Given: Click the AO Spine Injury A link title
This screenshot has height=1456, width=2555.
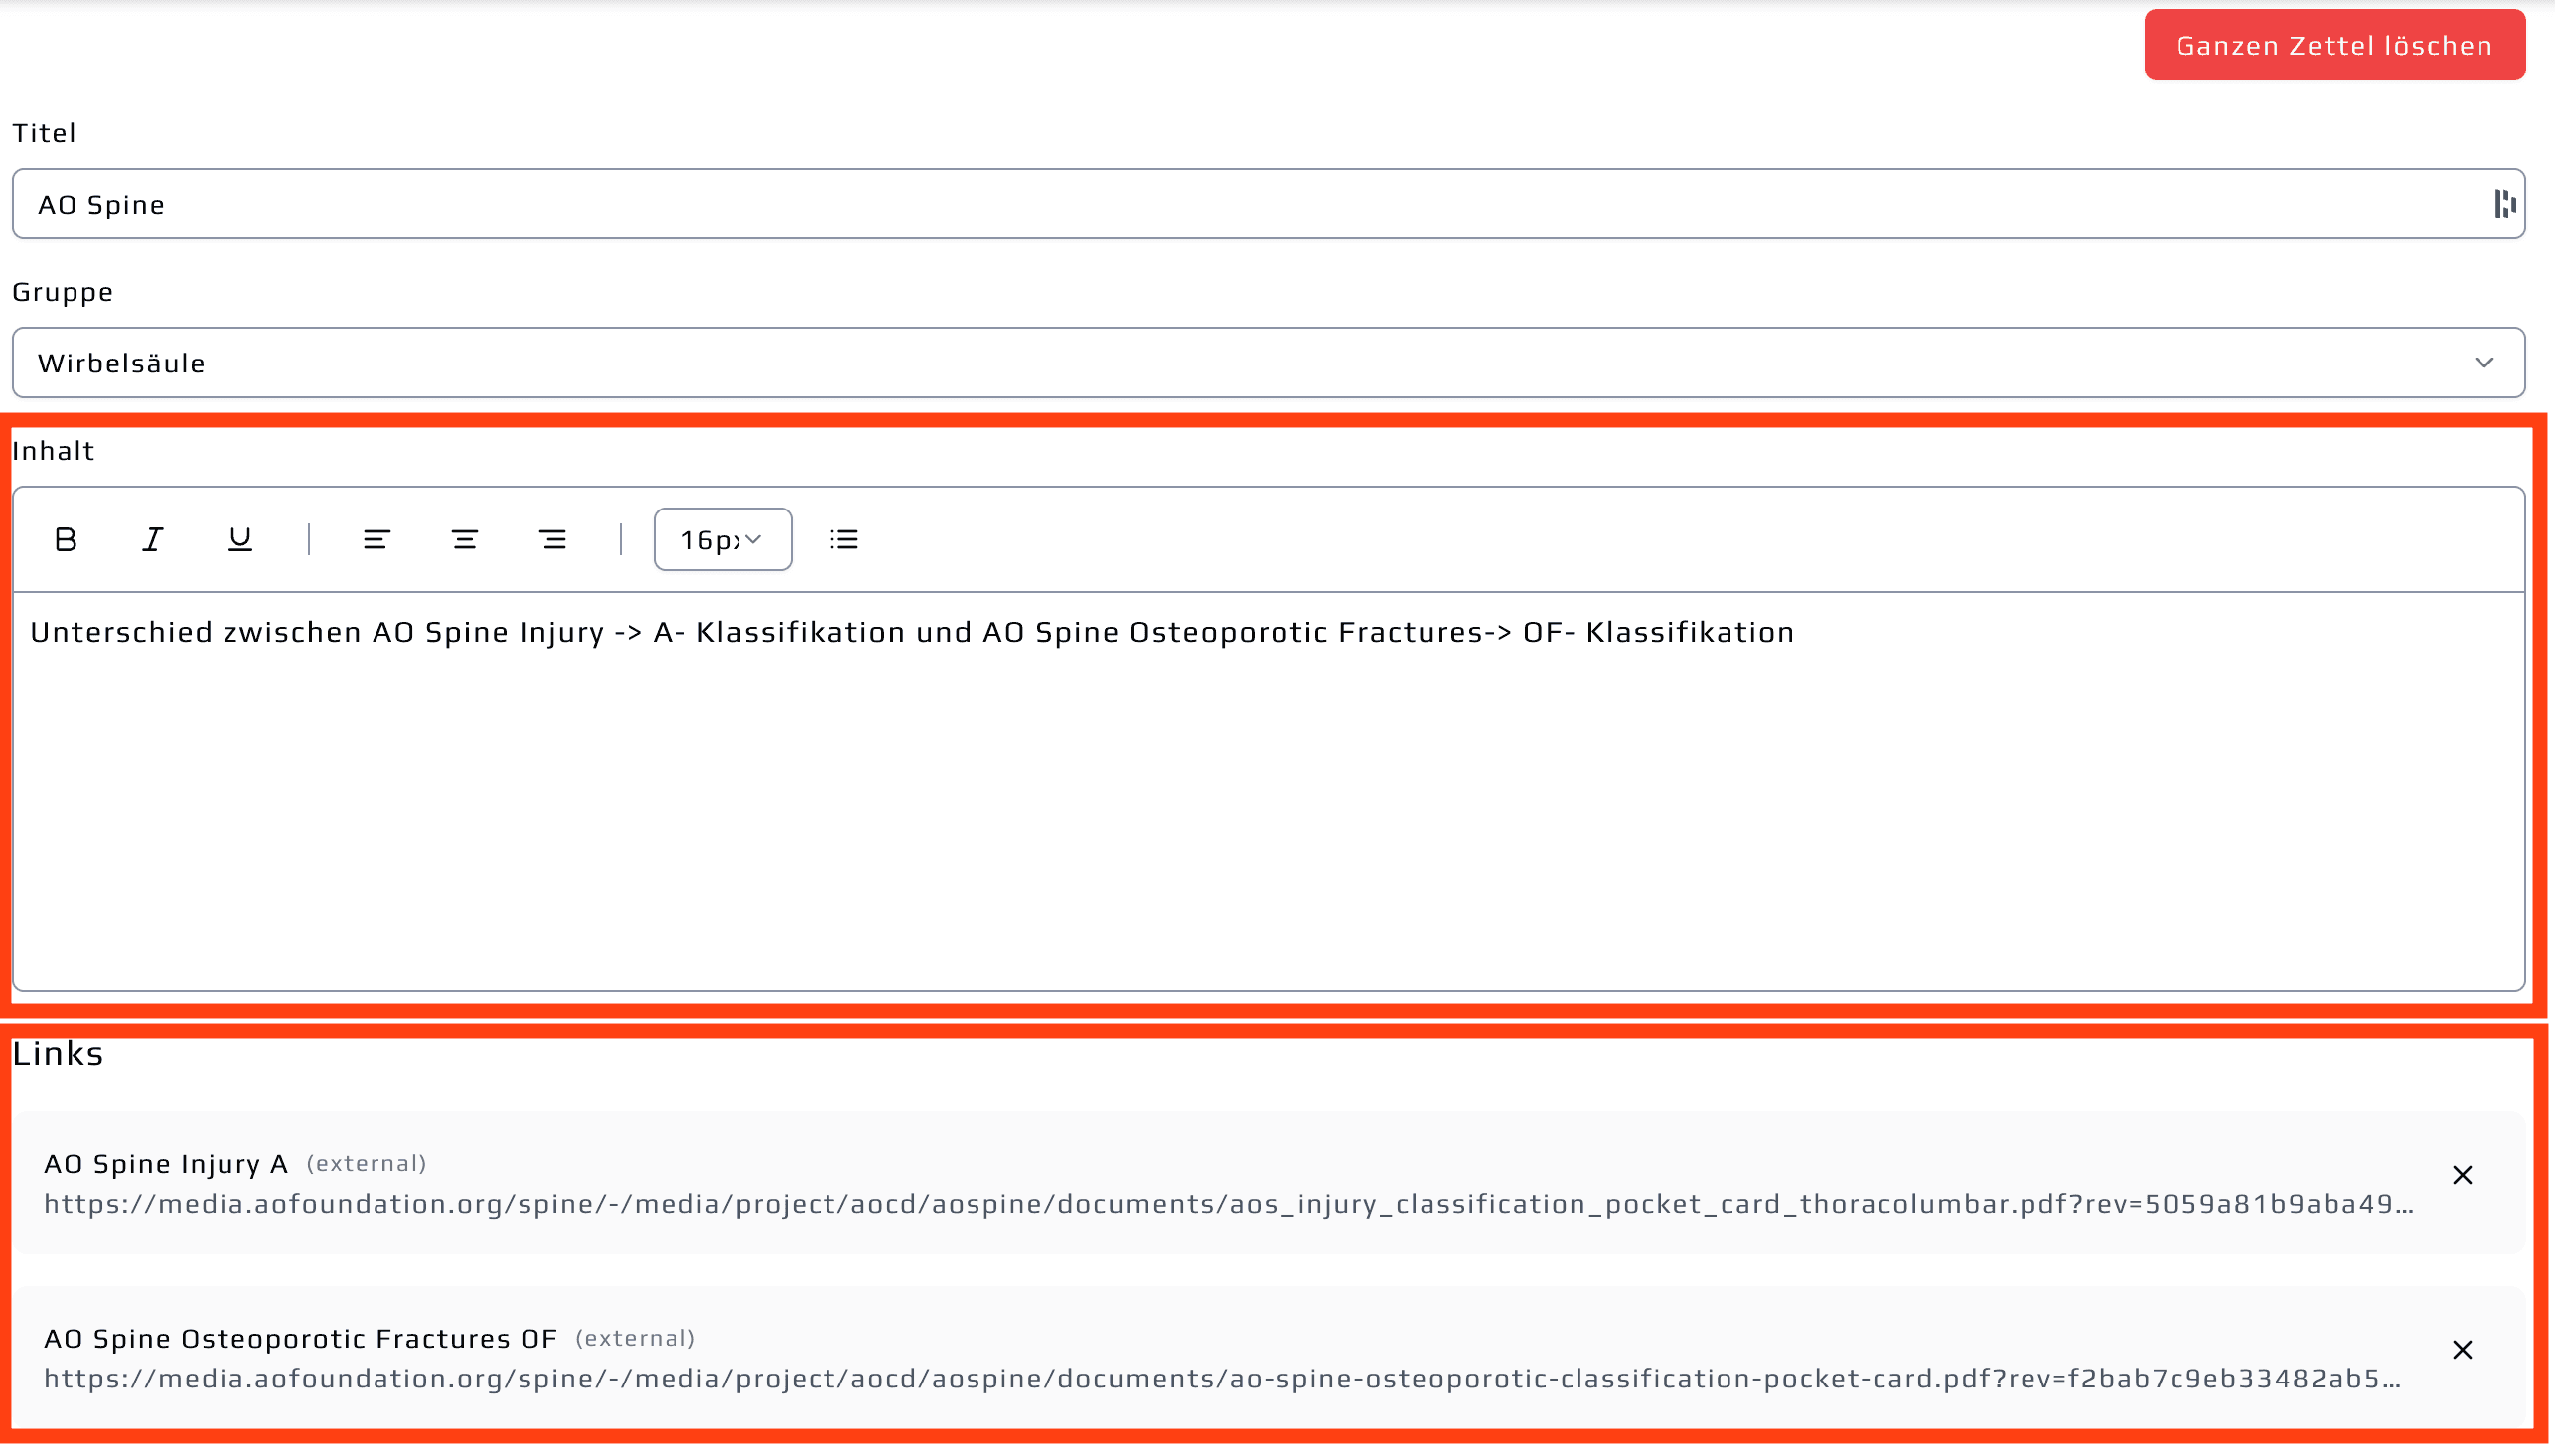Looking at the screenshot, I should [x=166, y=1164].
